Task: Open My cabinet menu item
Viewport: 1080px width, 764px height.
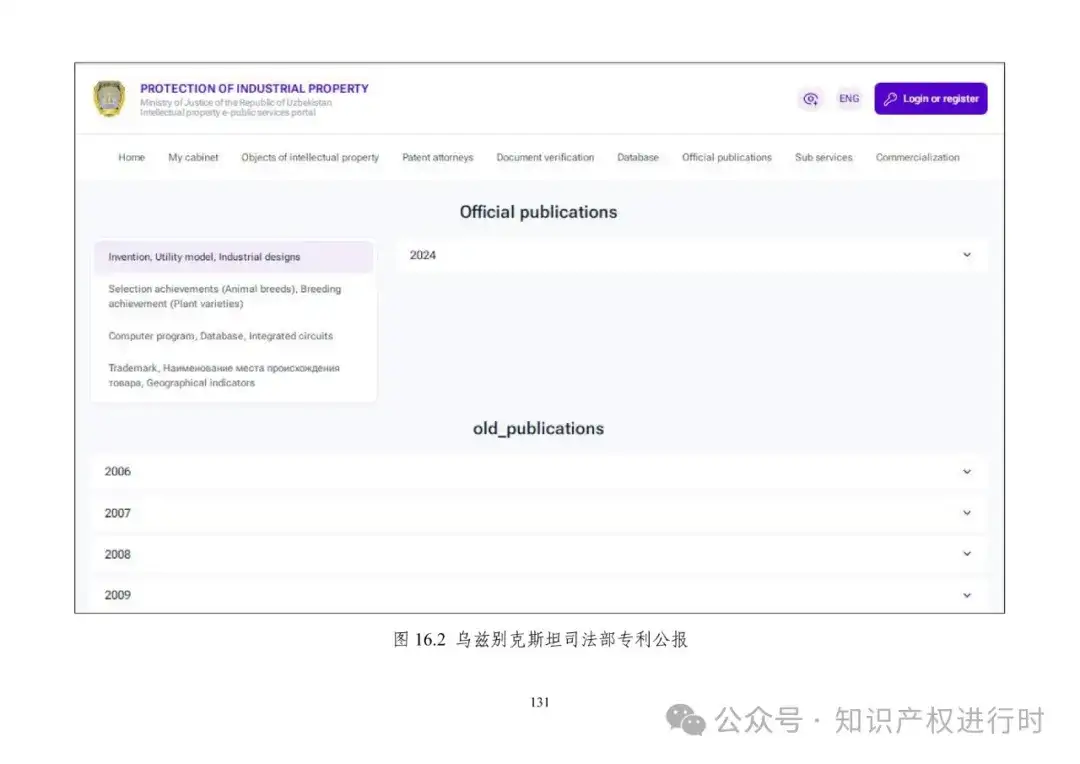Action: coord(193,157)
